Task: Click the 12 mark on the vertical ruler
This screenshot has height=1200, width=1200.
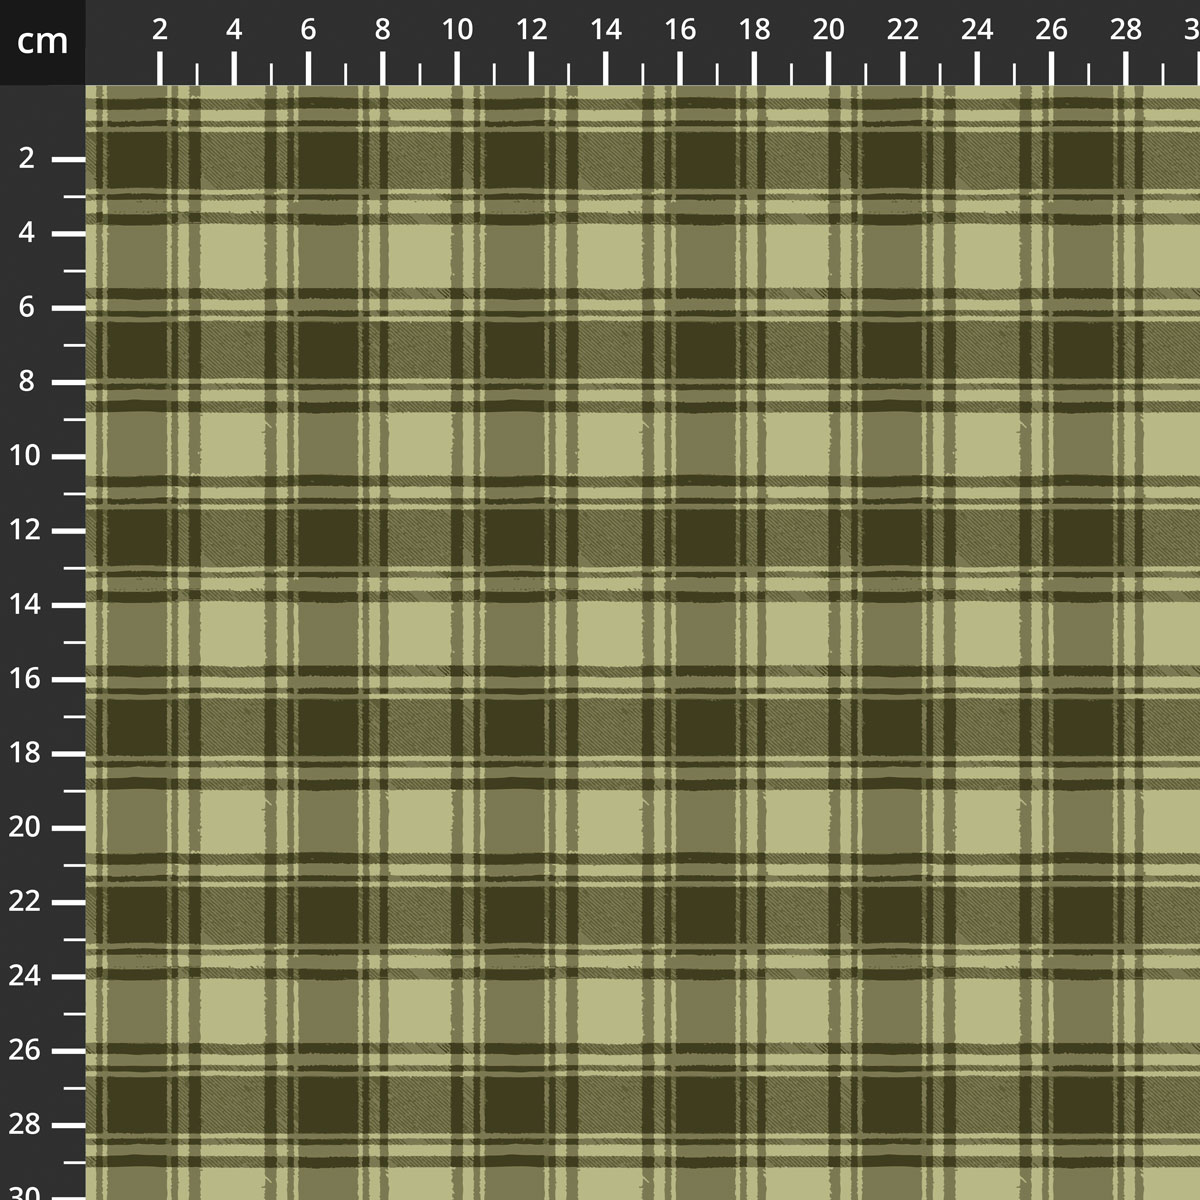Action: (26, 530)
